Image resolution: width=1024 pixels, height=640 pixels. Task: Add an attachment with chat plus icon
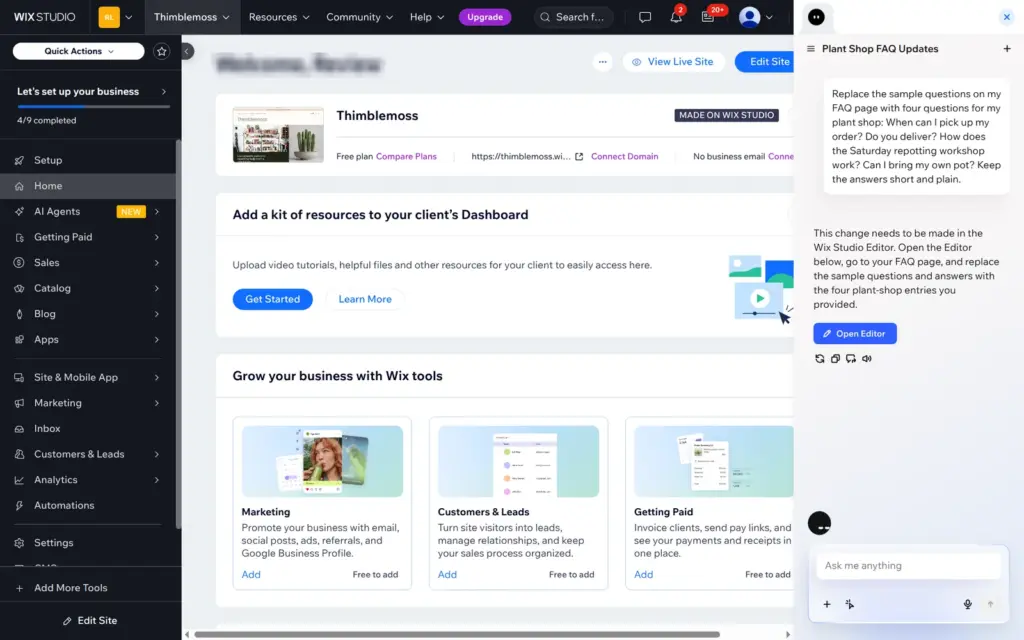pos(827,604)
